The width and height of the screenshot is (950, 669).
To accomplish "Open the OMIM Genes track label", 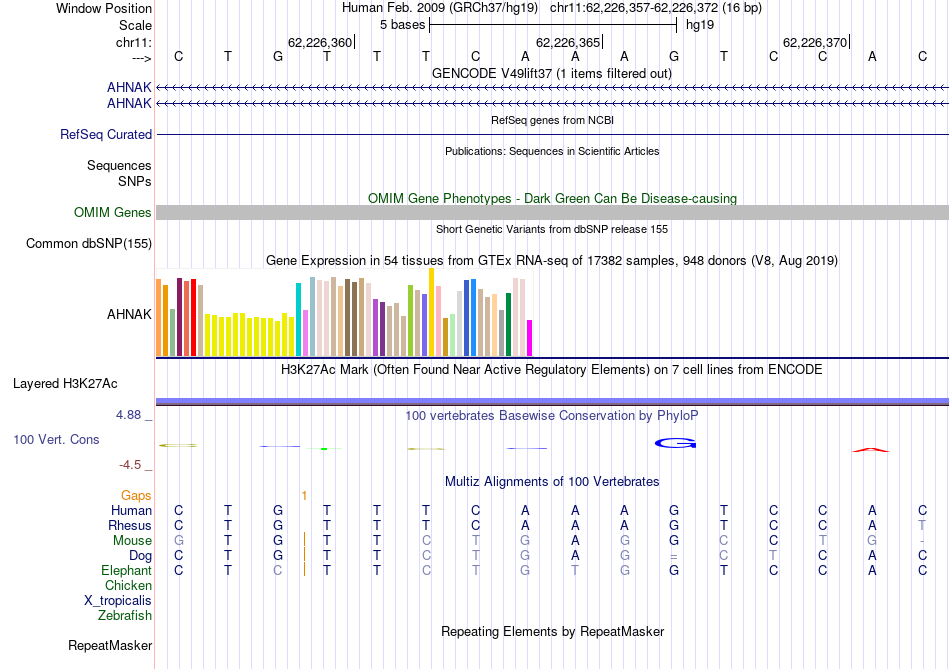I will [x=112, y=212].
